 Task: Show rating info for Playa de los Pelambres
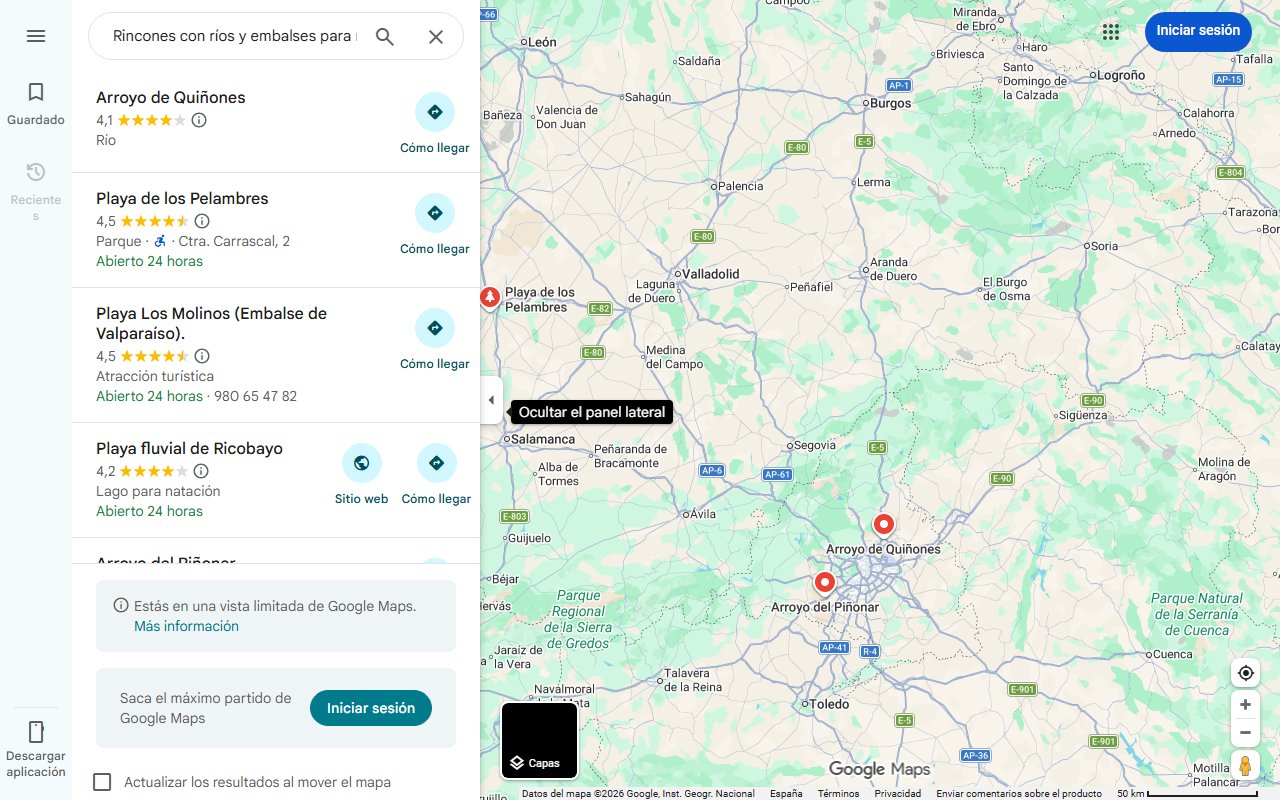[x=202, y=221]
